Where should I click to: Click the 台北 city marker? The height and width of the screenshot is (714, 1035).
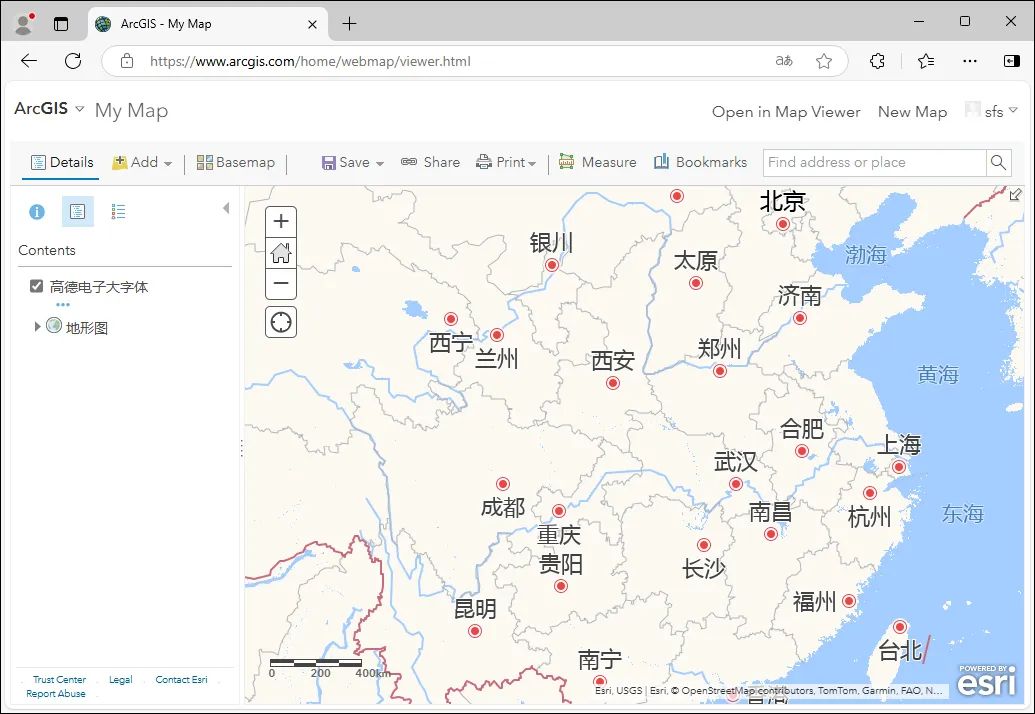click(x=900, y=627)
